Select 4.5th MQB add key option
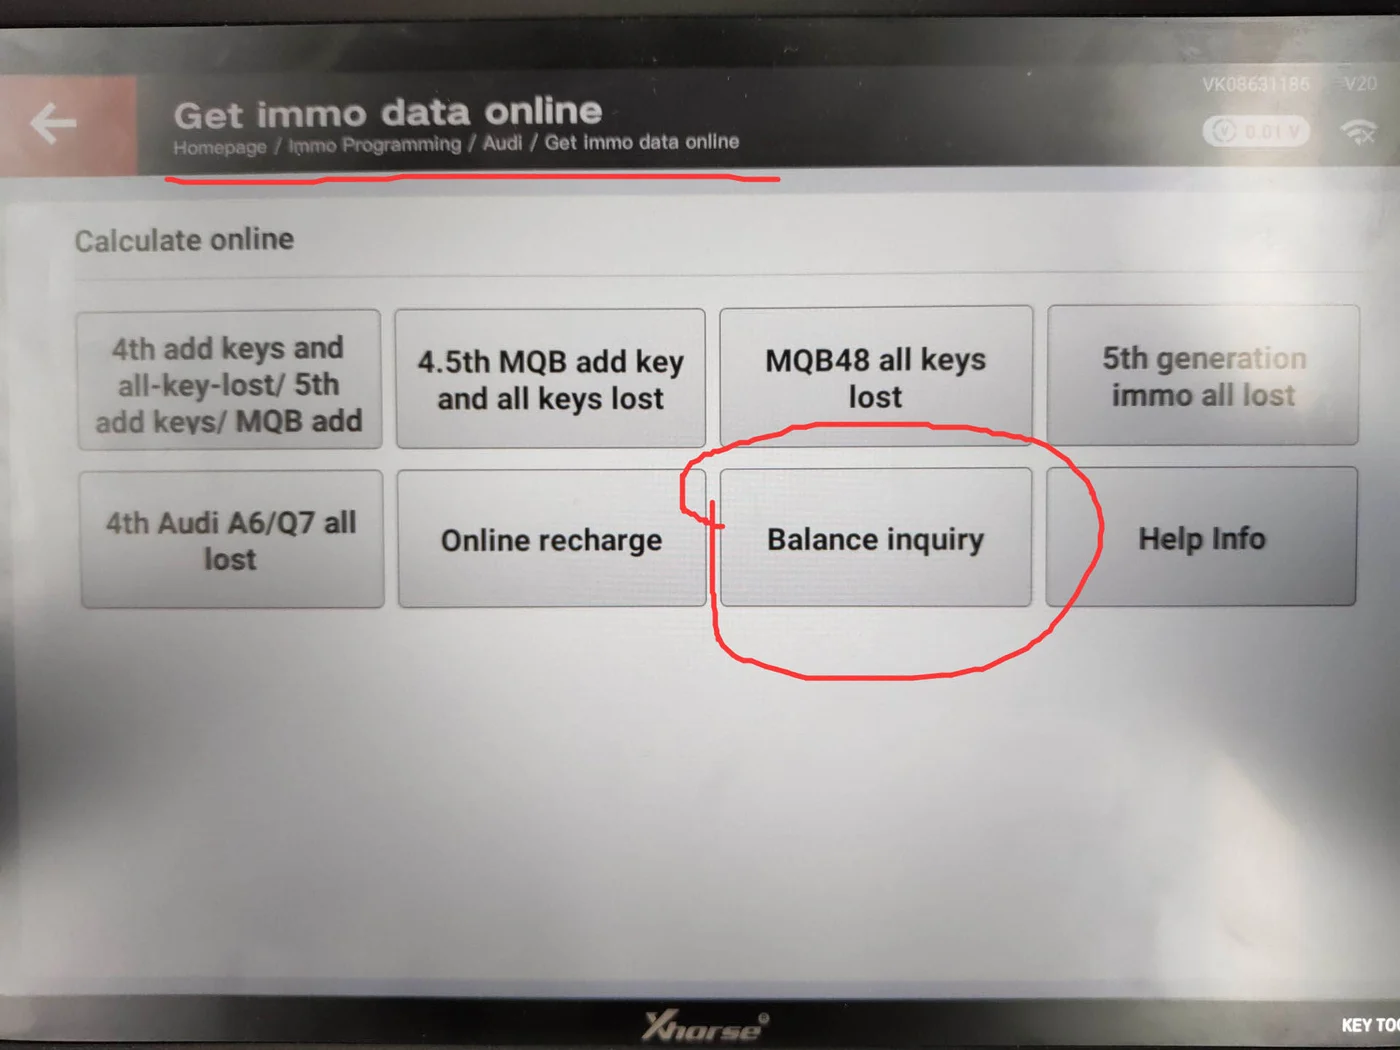This screenshot has width=1400, height=1050. (550, 378)
